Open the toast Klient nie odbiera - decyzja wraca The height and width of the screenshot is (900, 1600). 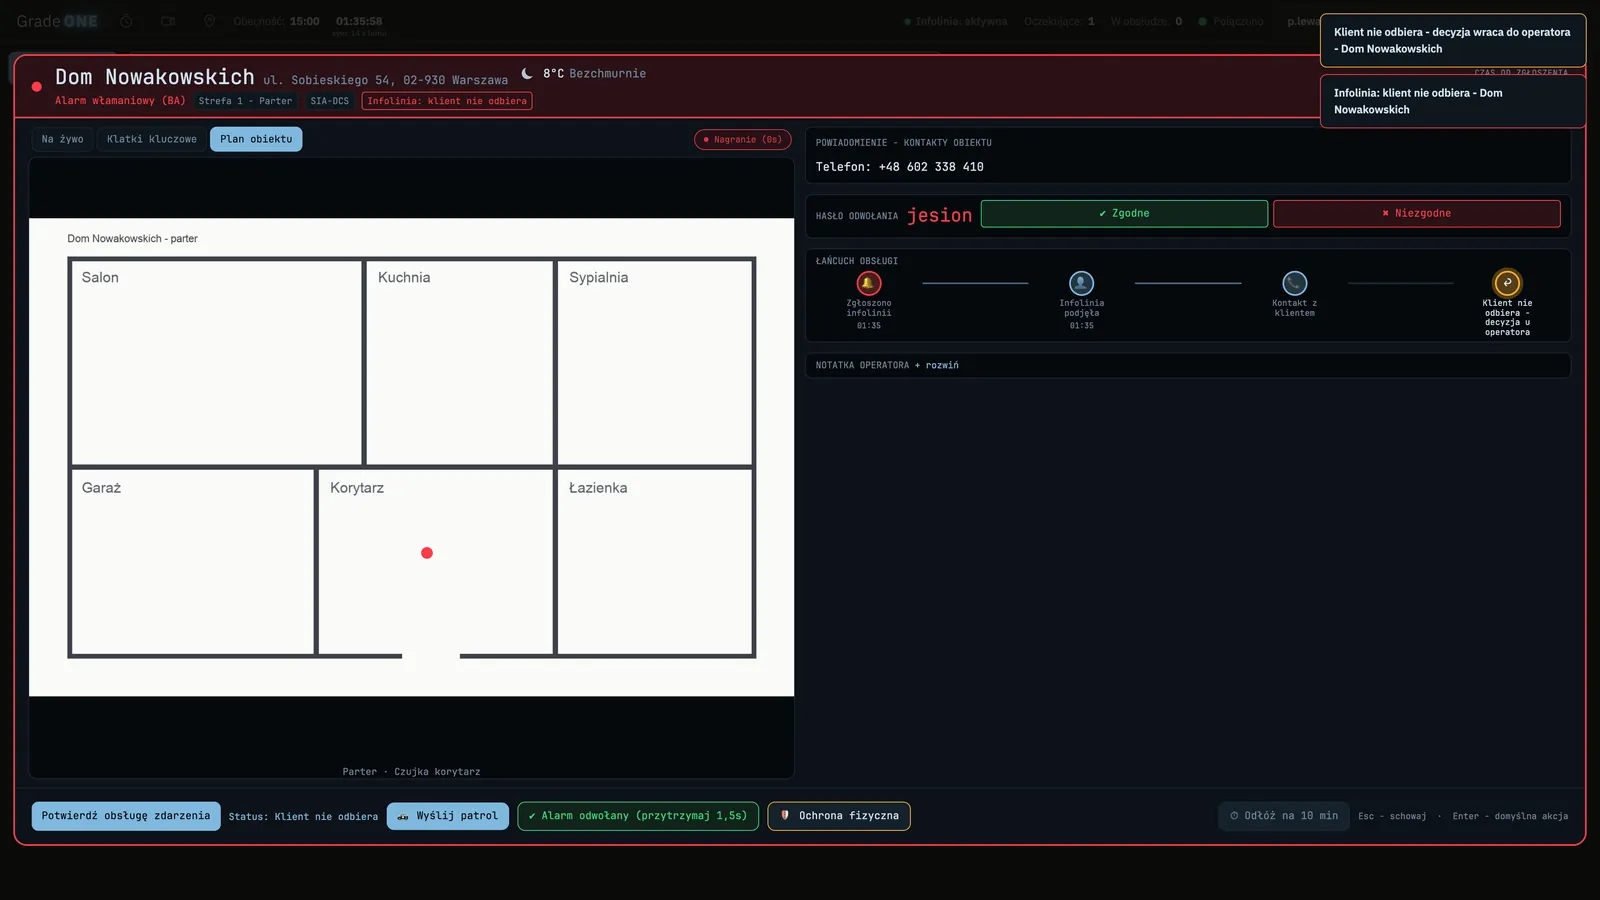click(1452, 40)
